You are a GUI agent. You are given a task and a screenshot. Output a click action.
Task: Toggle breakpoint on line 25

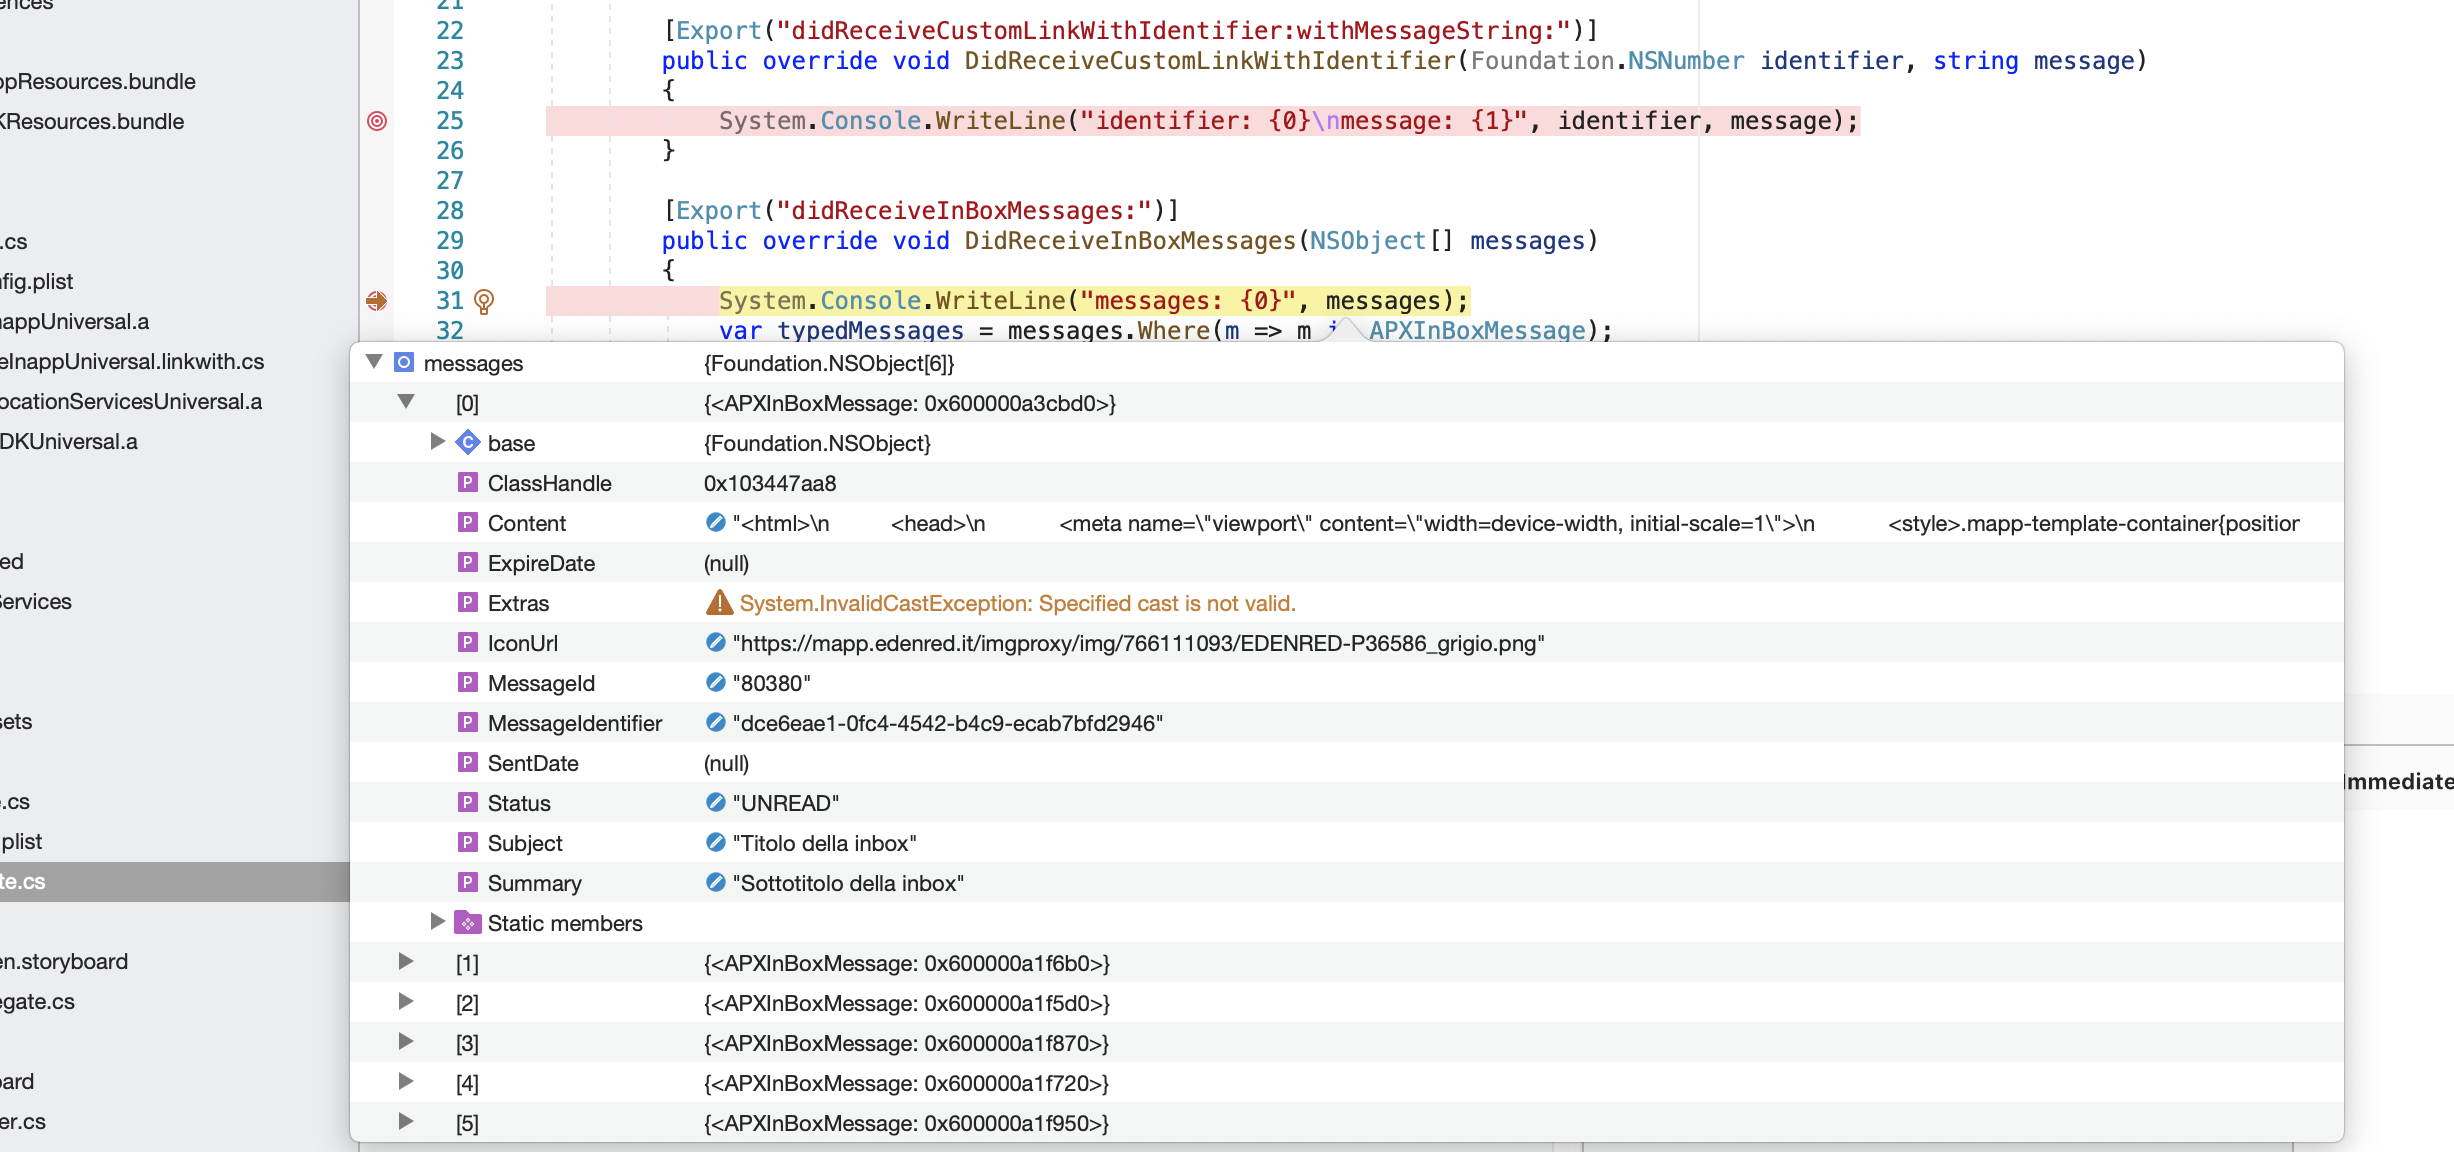point(377,121)
